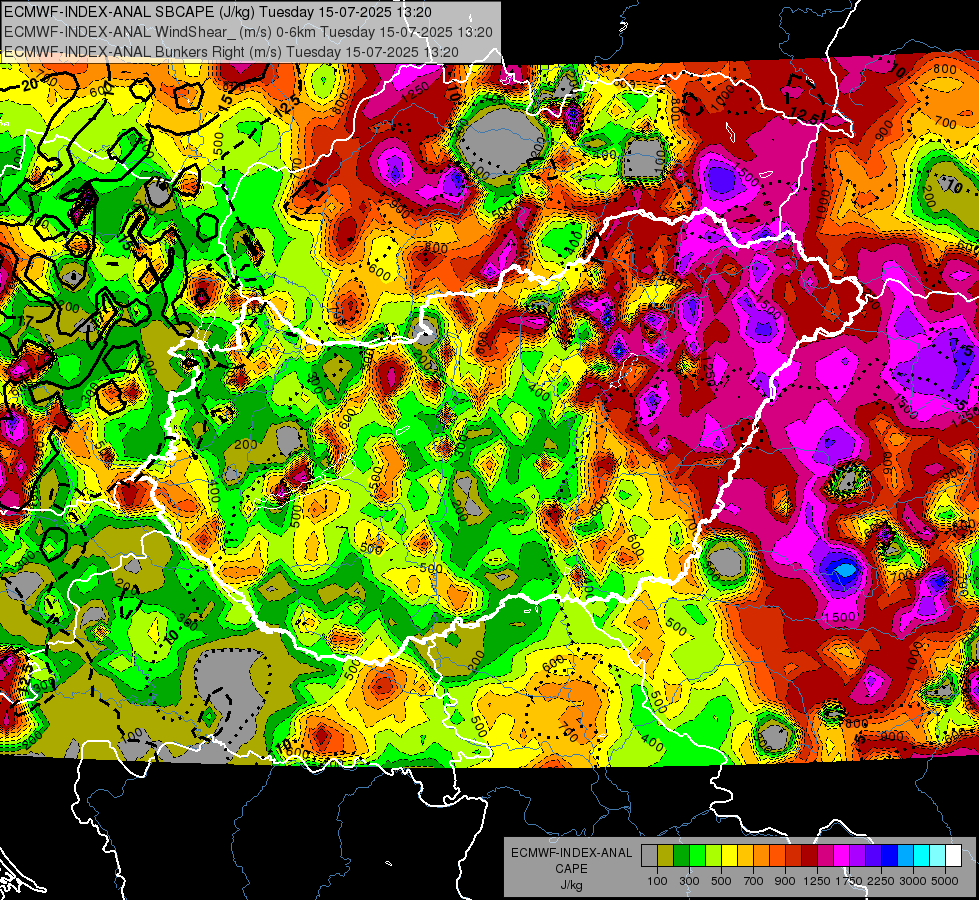Select the brick red legend swatch
This screenshot has height=900, width=979.
click(x=794, y=855)
